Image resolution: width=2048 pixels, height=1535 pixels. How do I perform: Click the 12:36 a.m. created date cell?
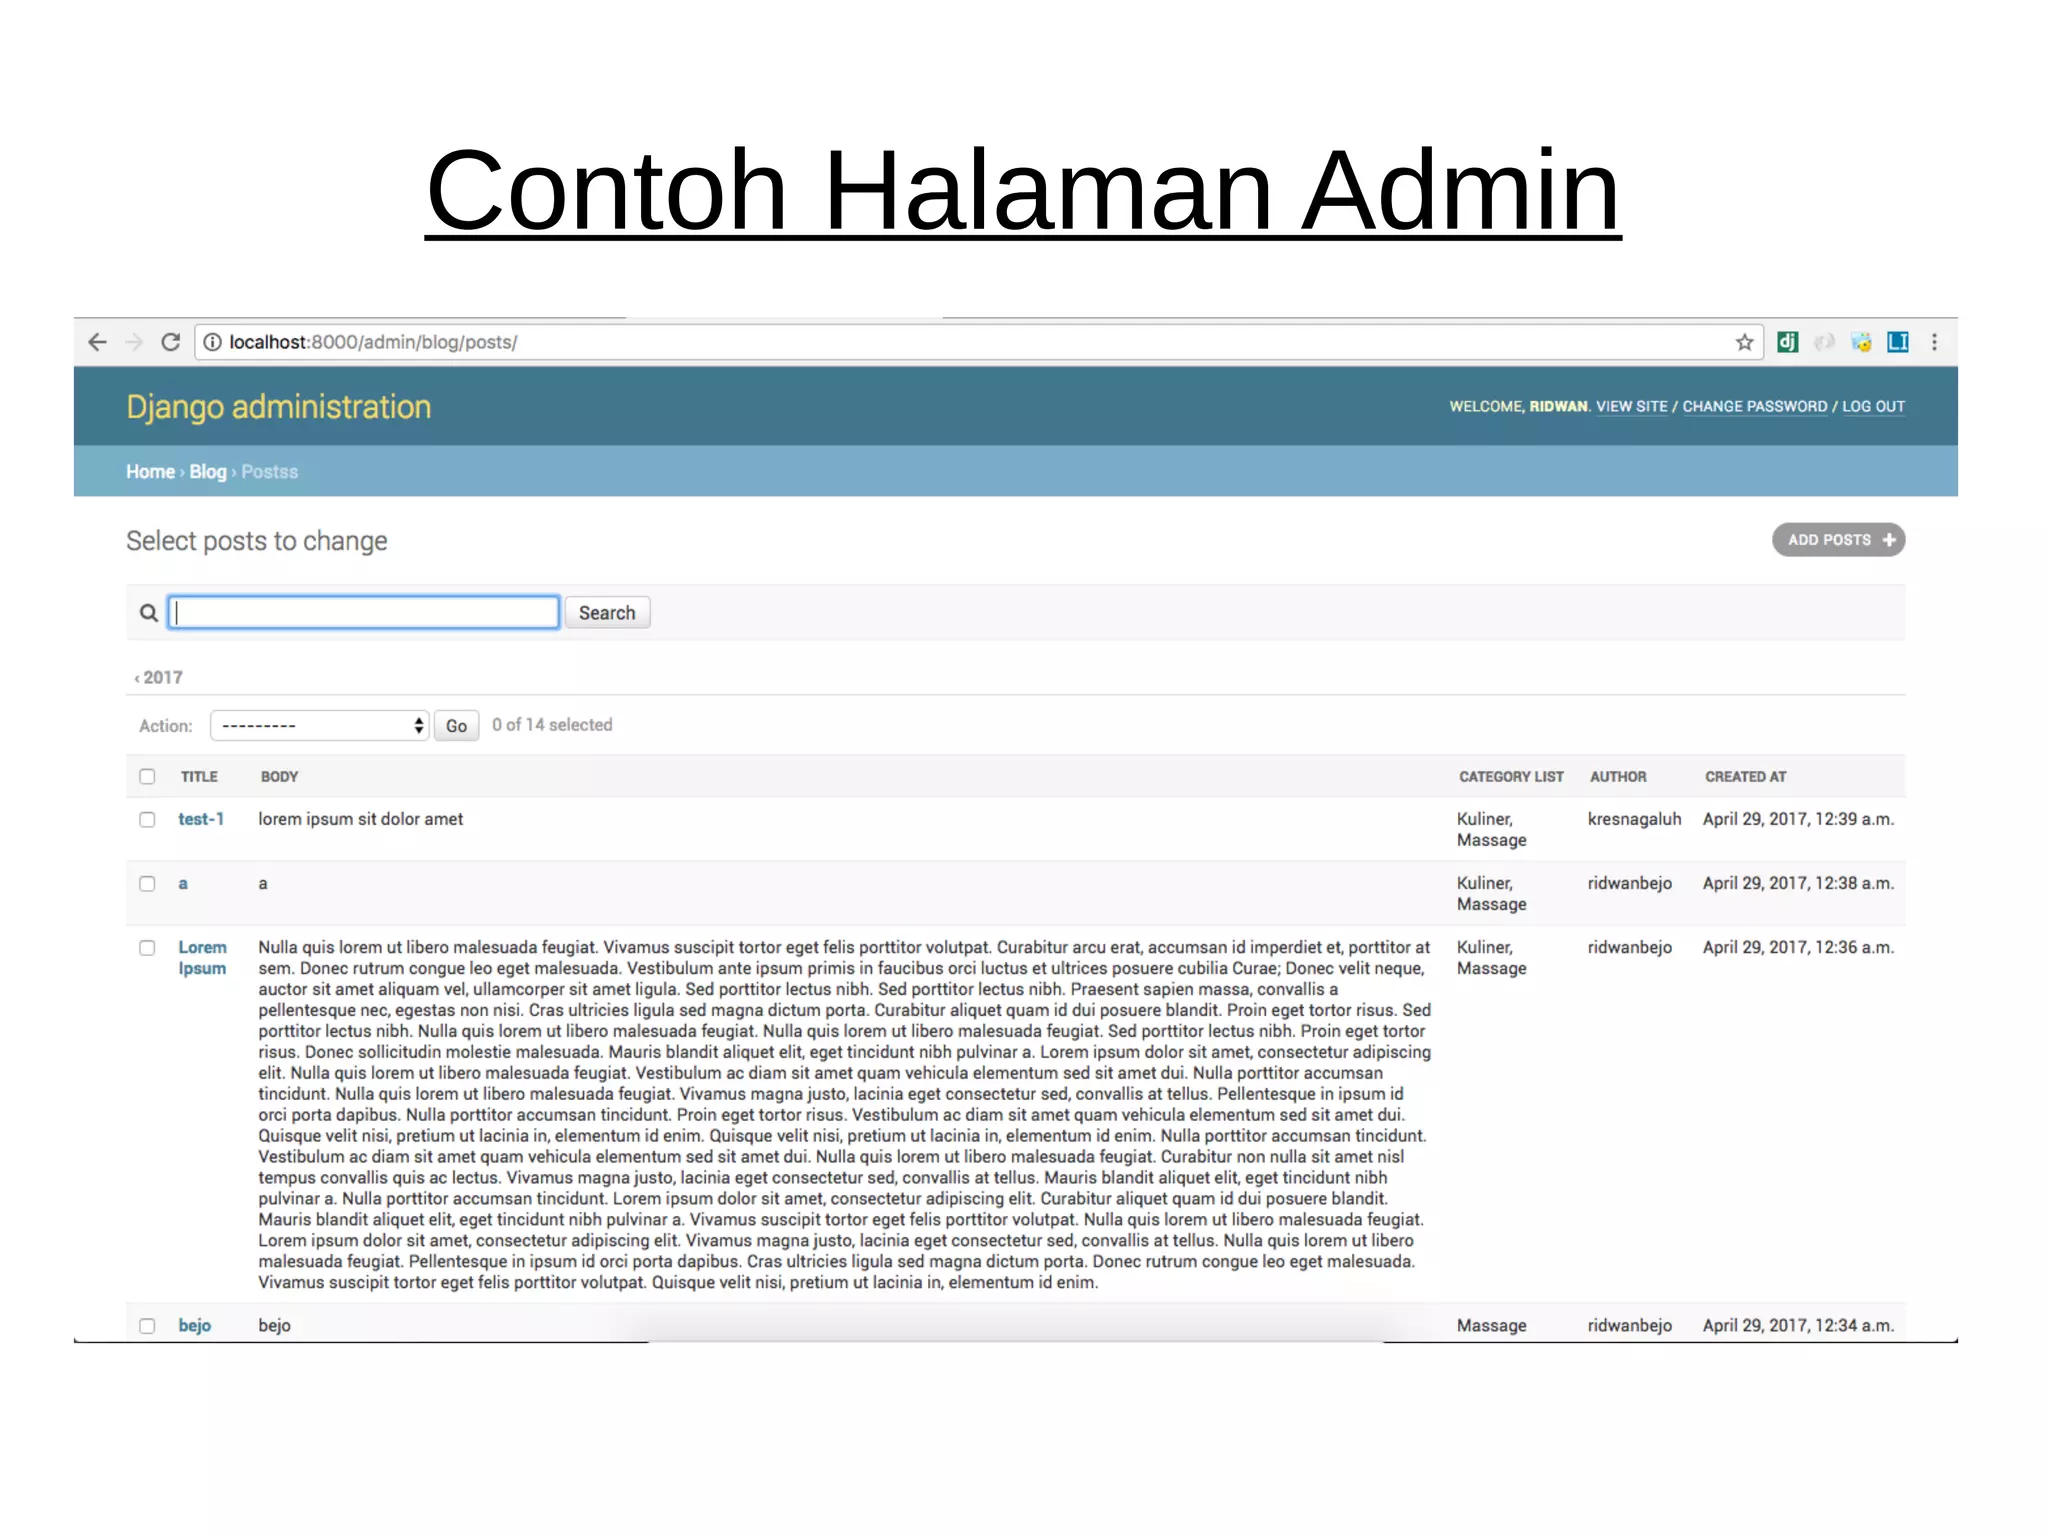(x=1798, y=947)
